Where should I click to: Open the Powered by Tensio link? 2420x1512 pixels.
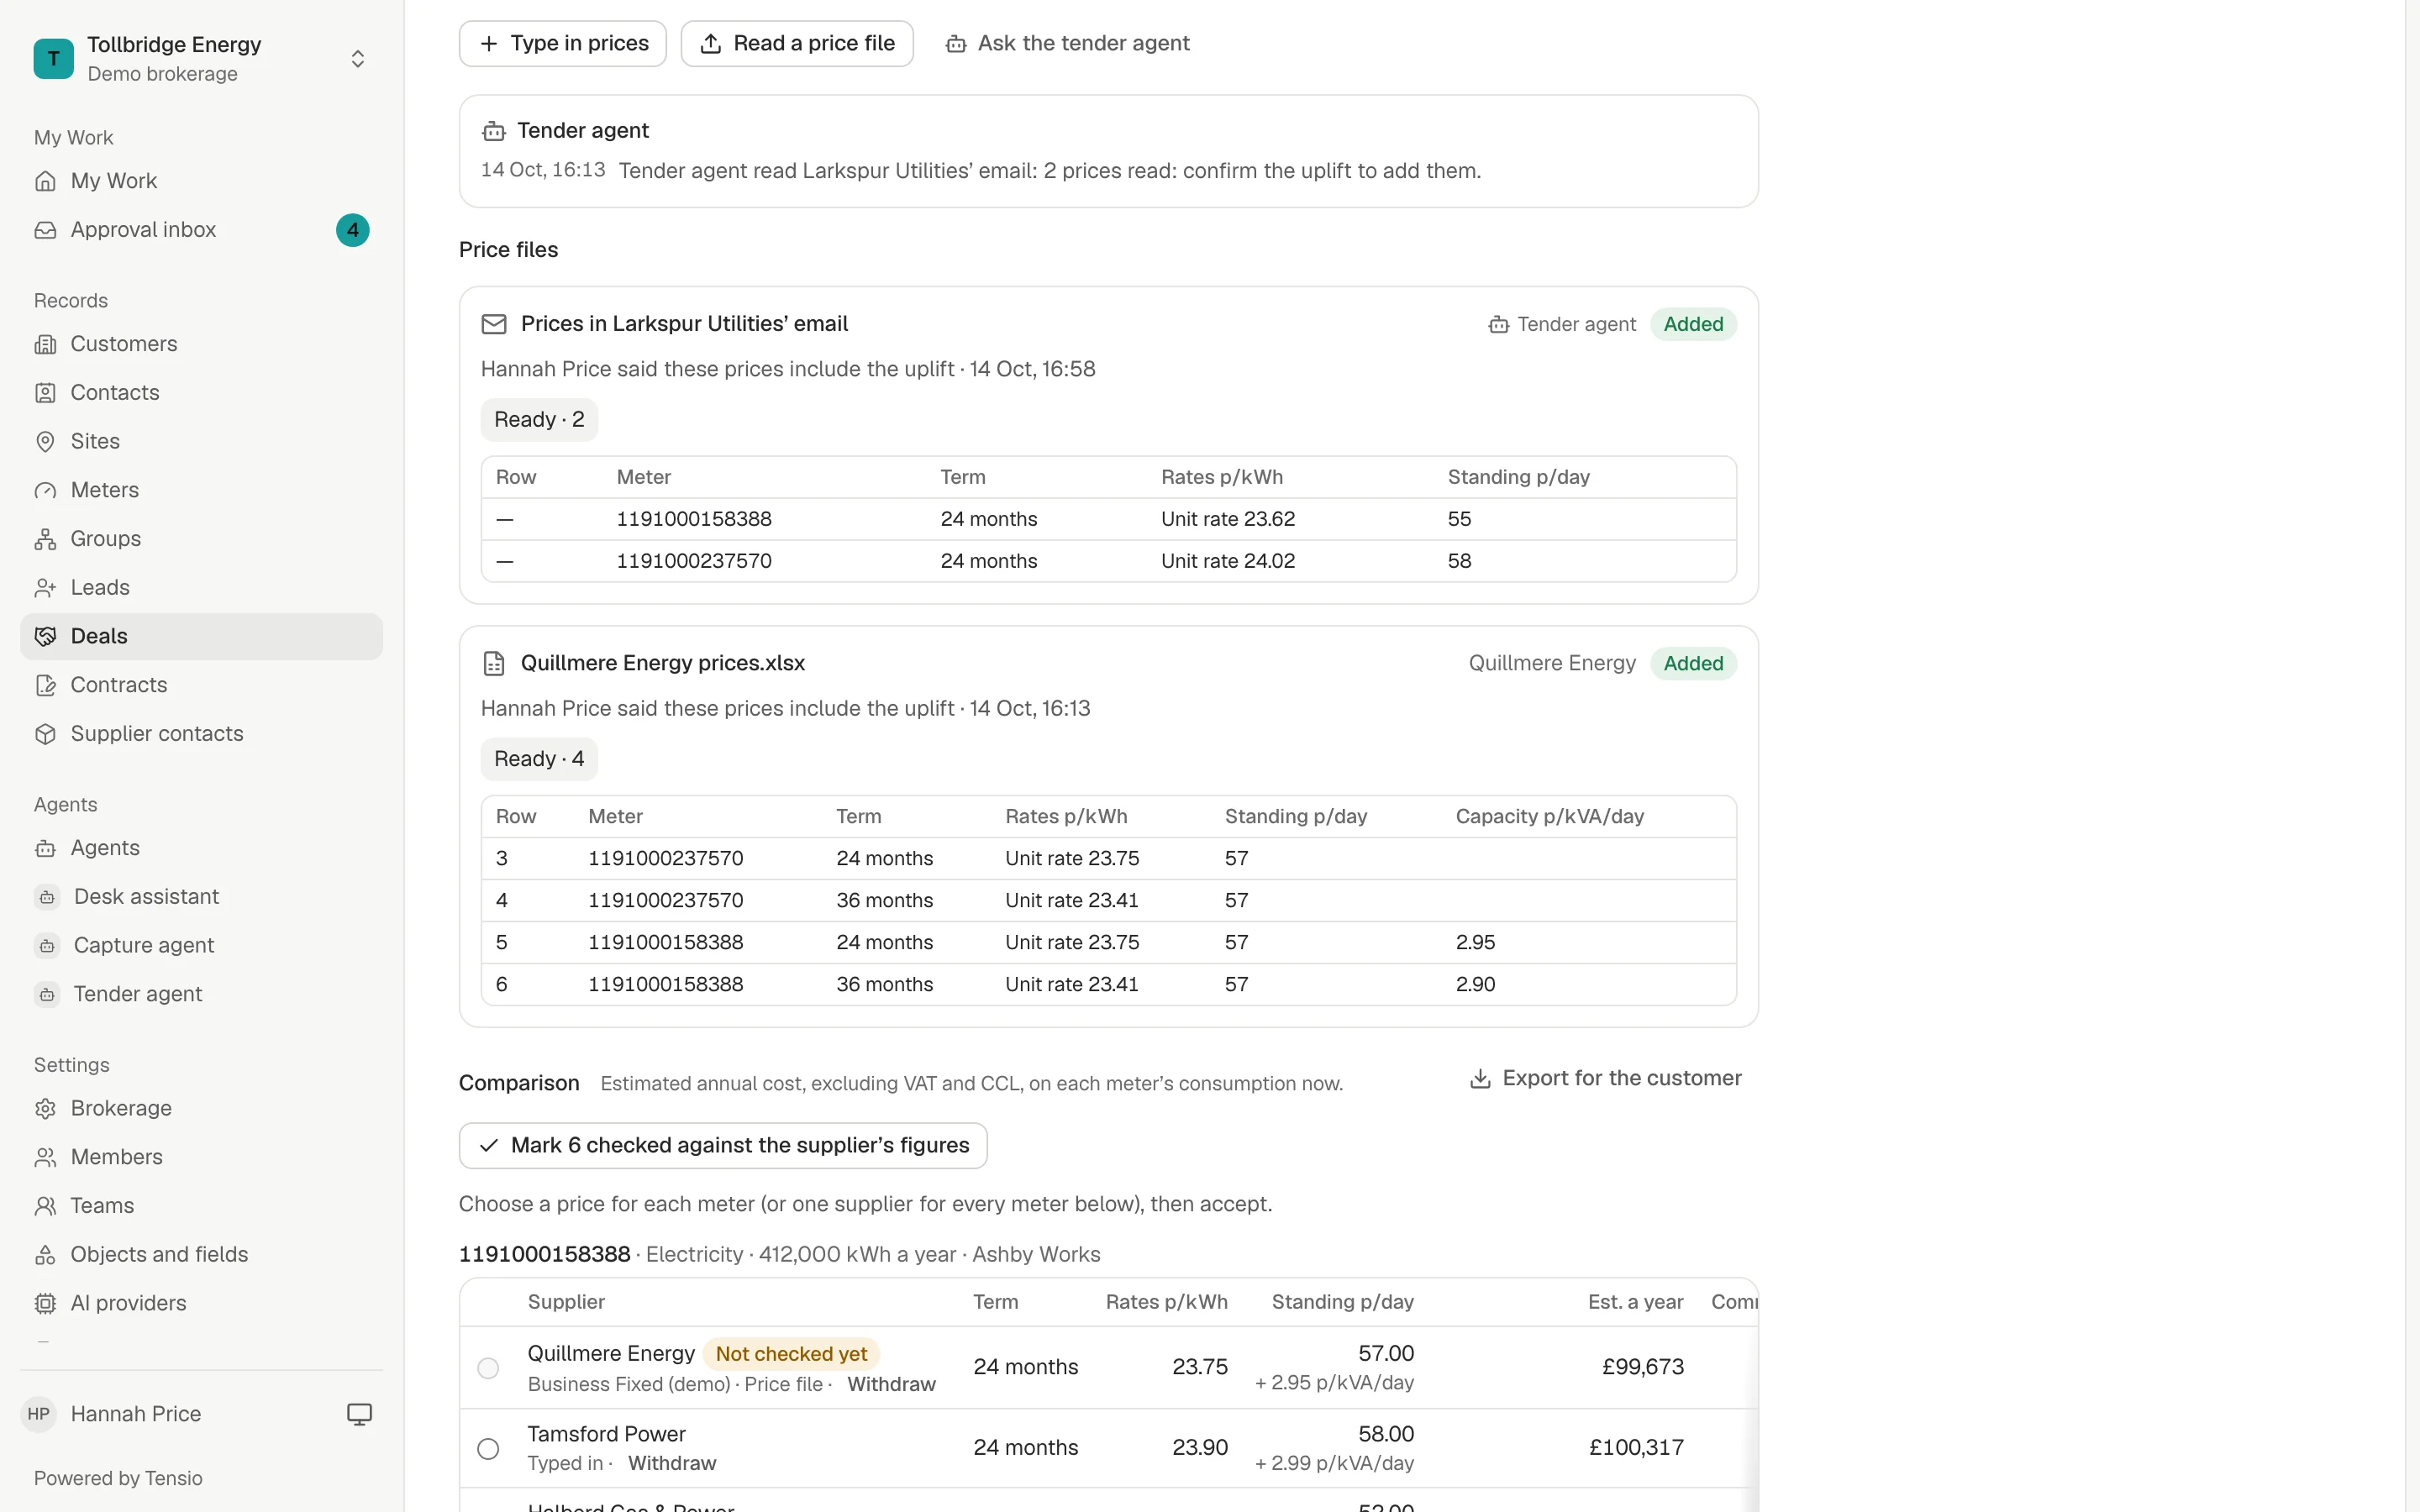[x=118, y=1478]
